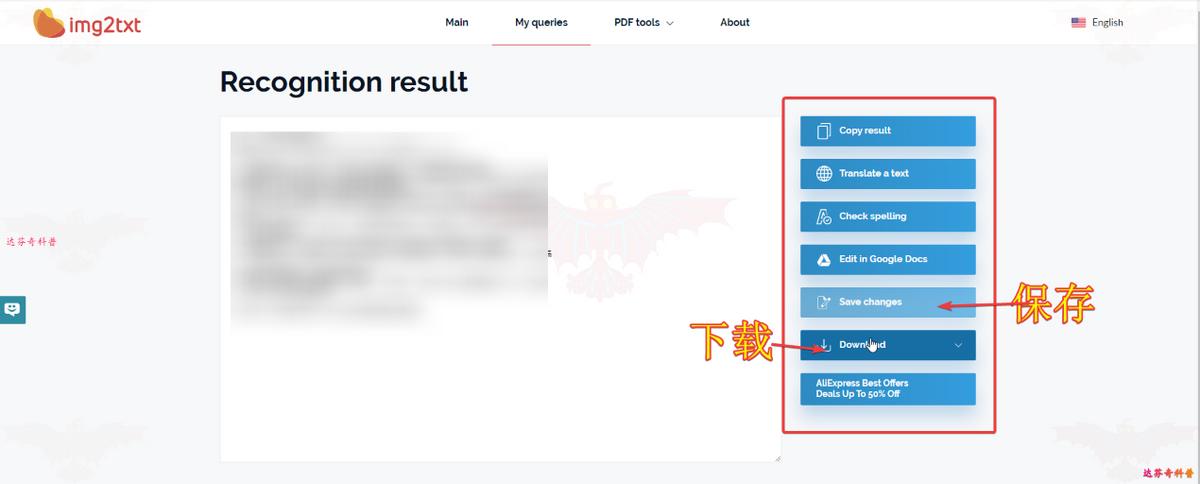Viewport: 1200px width, 484px height.
Task: Expand the PDF tools menu
Action: 644,22
